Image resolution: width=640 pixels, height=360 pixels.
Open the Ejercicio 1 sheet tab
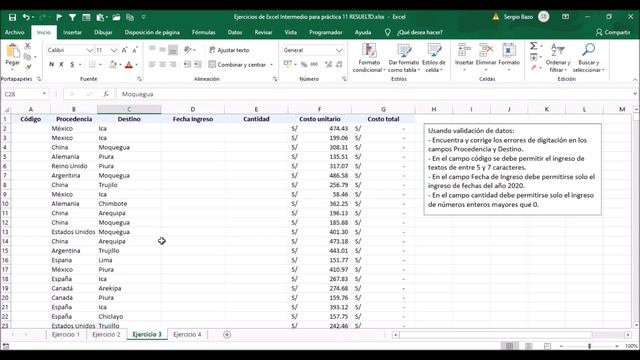66,334
